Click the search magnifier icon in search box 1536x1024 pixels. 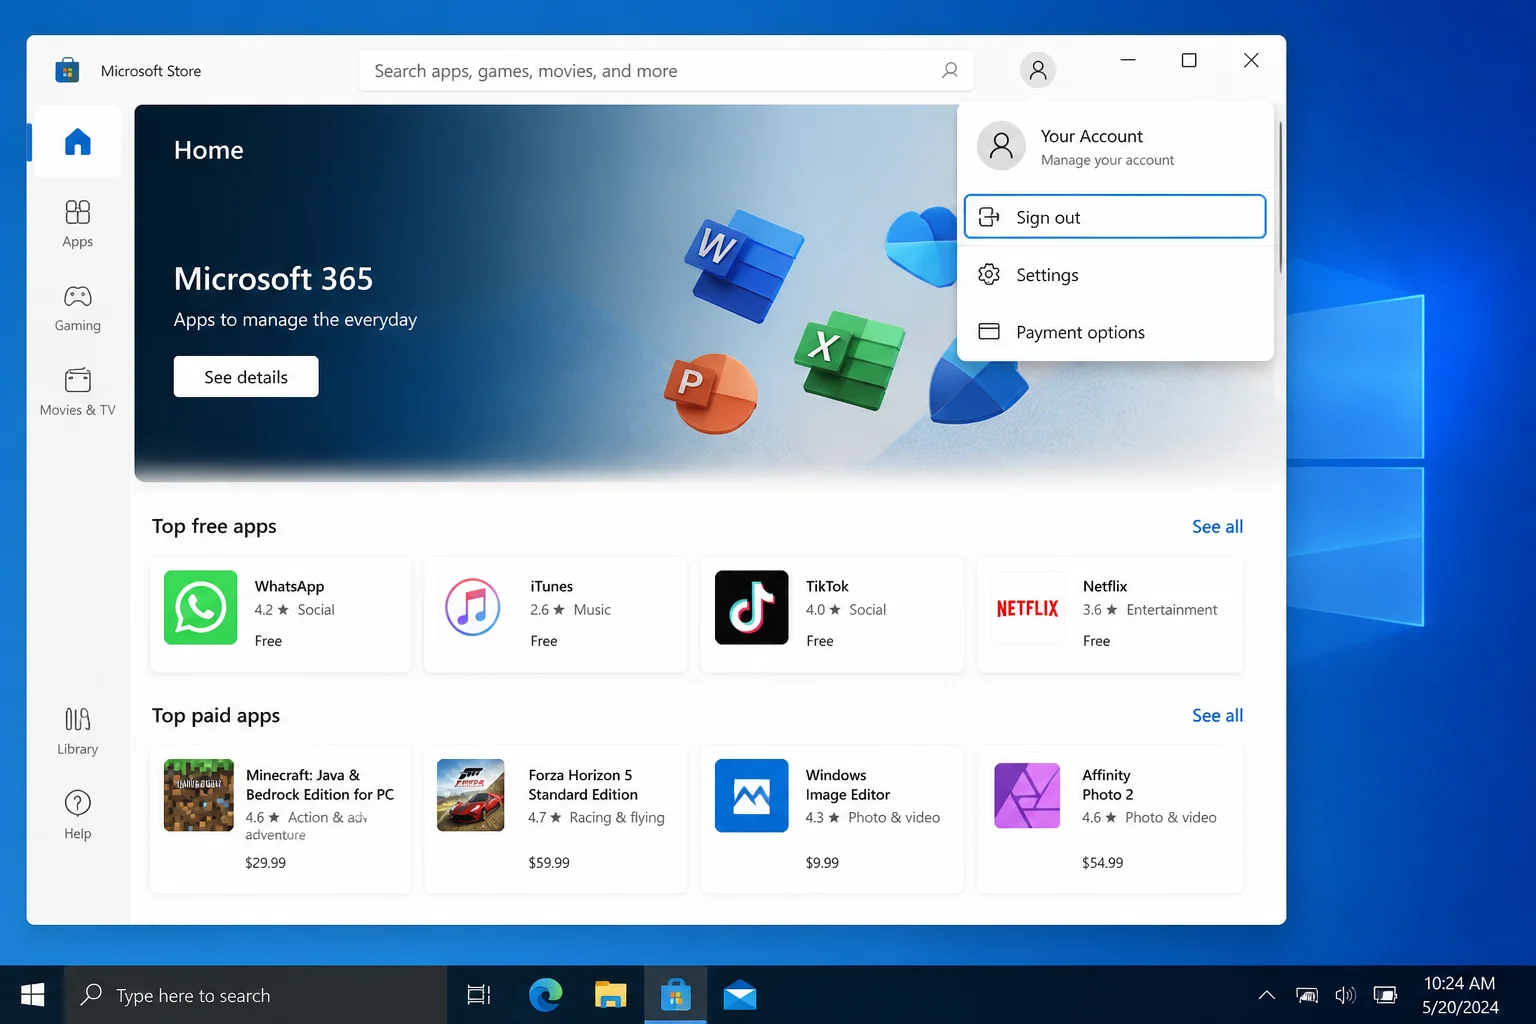click(949, 70)
